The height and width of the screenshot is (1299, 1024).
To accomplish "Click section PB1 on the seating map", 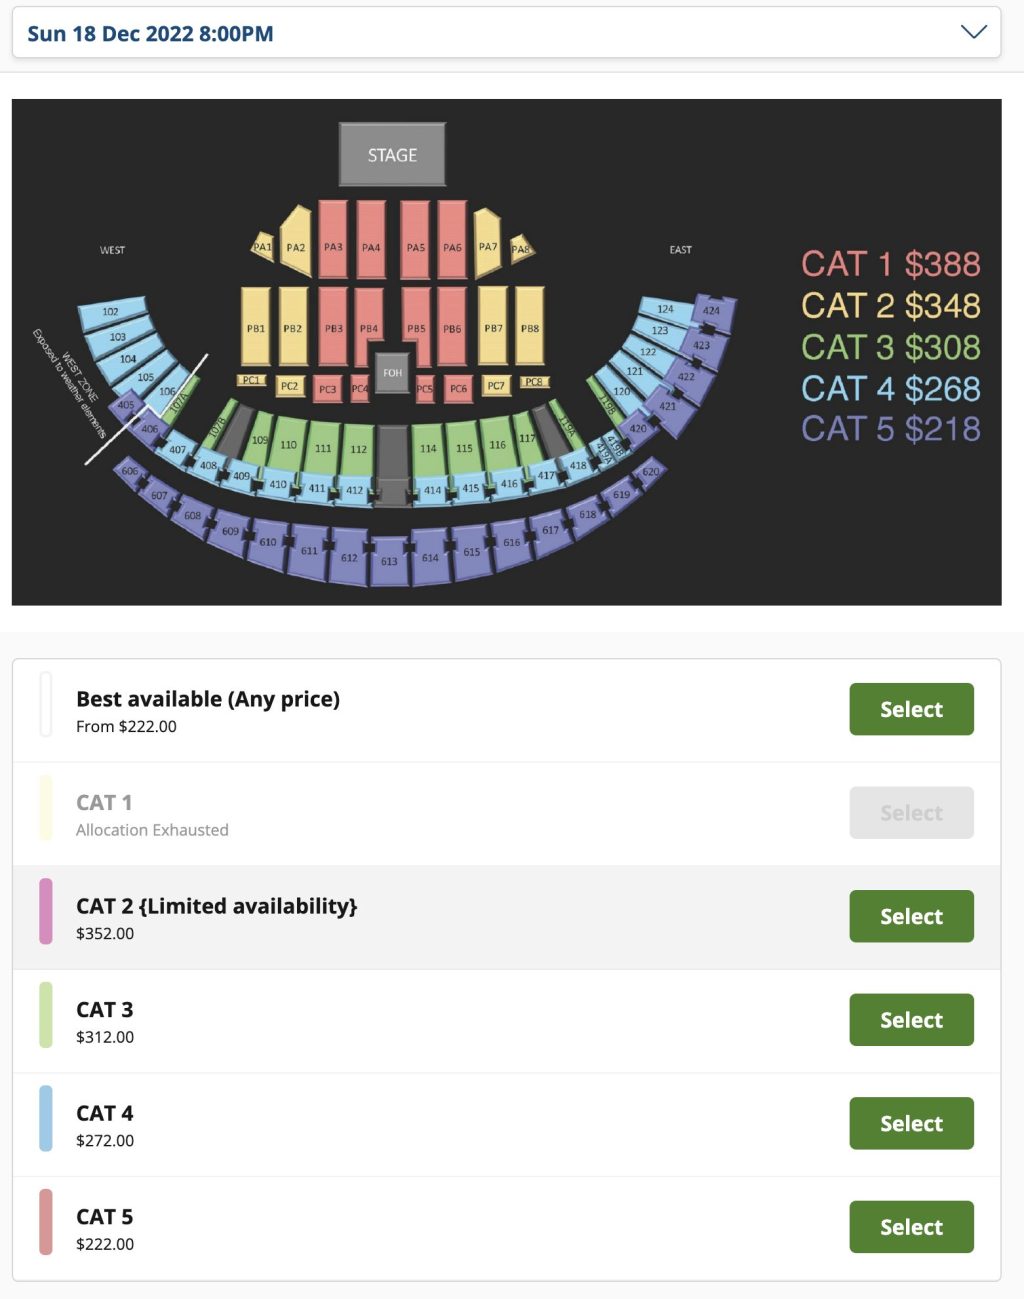I will (256, 327).
